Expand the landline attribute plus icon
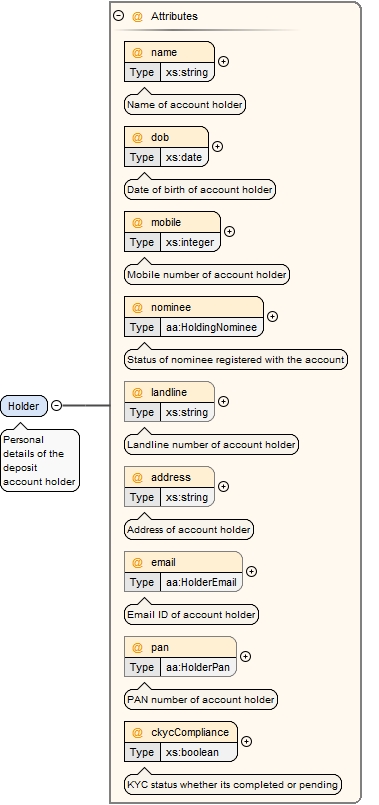This screenshot has width=379, height=805. point(223,401)
